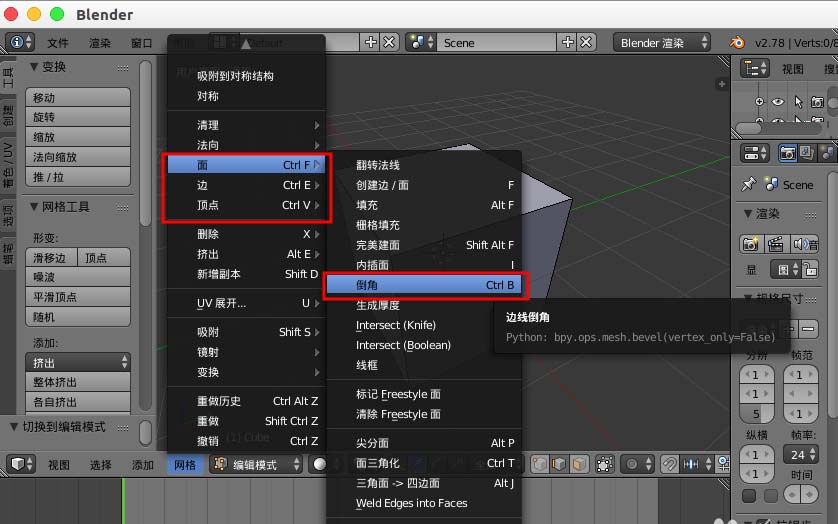Click the renderable camera icon in outliner

(x=817, y=101)
